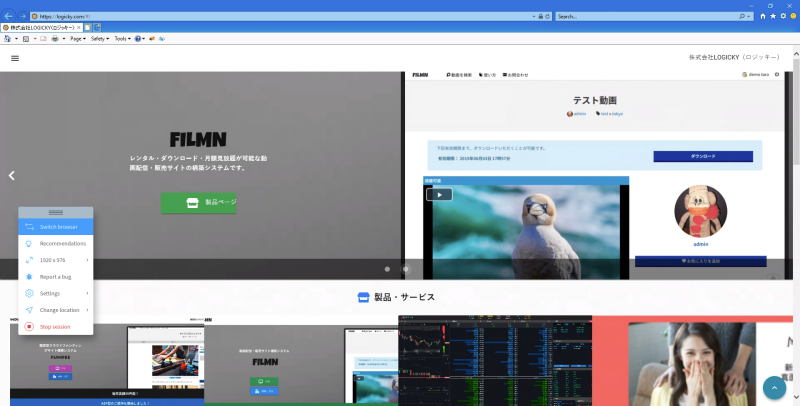Expand the Print dropdown arrow
This screenshot has height=406, width=800.
coord(64,39)
